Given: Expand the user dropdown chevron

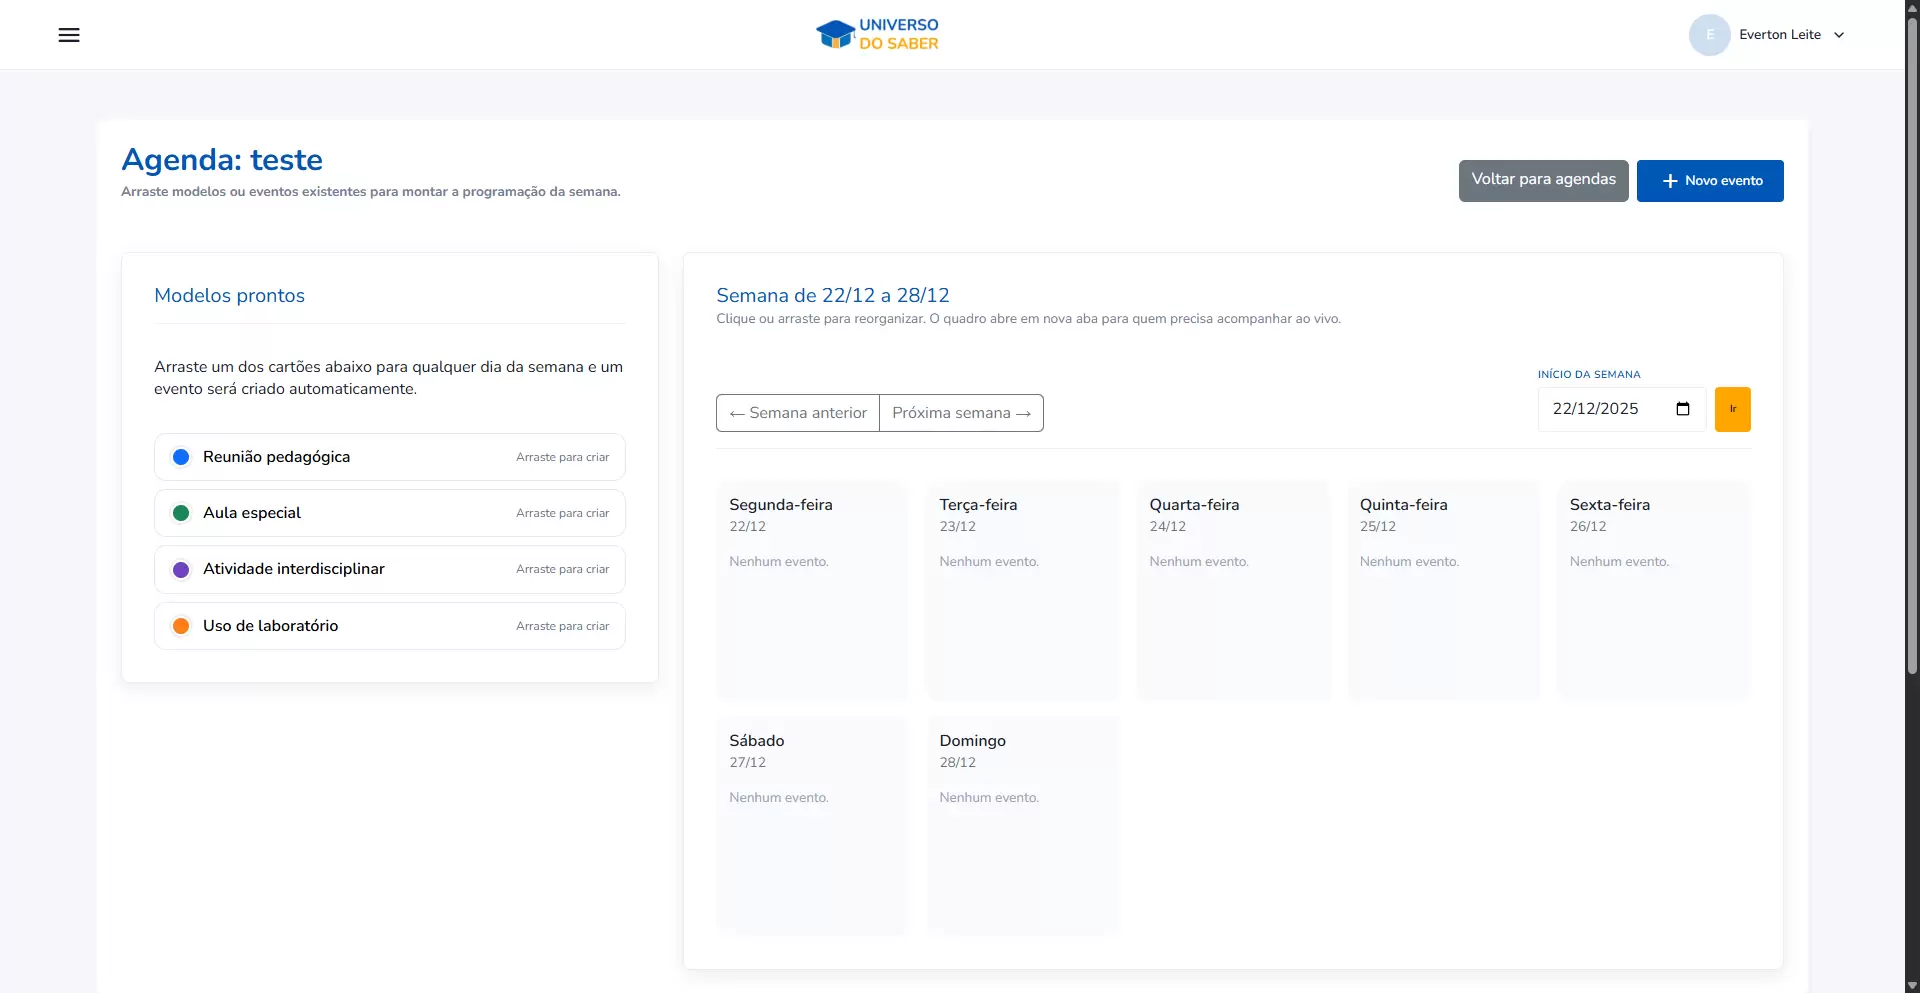Looking at the screenshot, I should 1839,35.
